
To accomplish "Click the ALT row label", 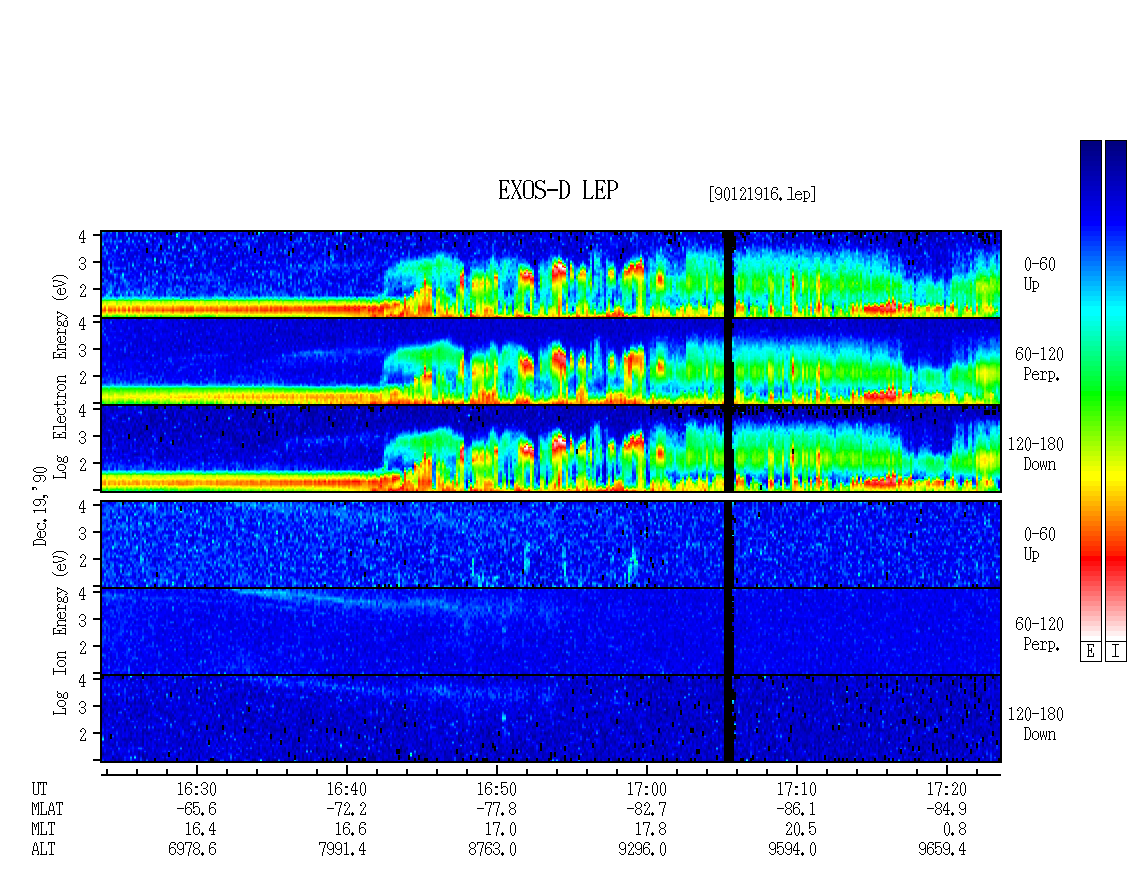I will (x=43, y=850).
